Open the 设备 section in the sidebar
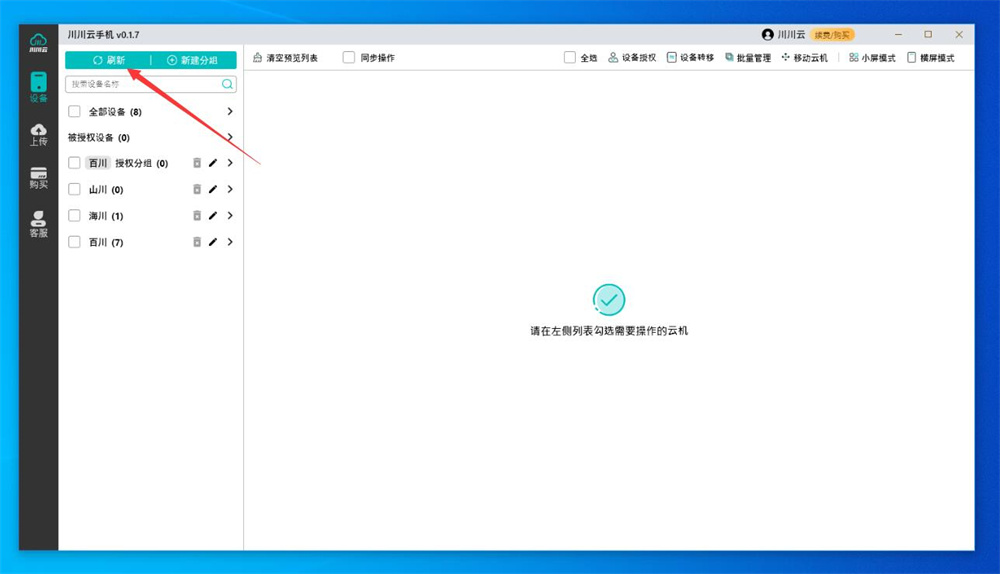 [38, 87]
